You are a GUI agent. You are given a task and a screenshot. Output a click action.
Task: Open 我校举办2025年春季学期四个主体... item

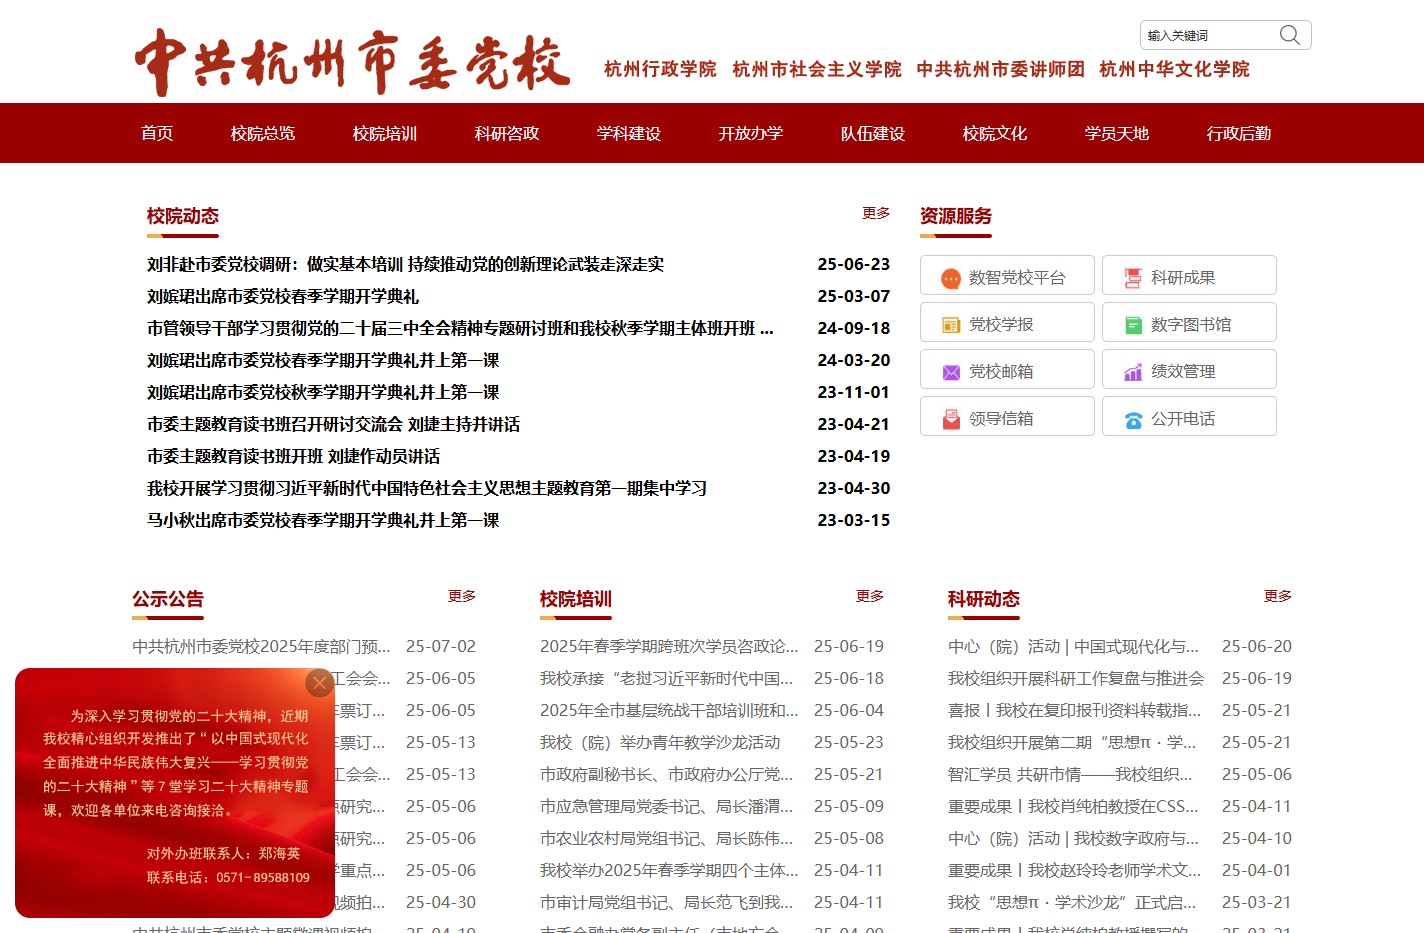669,870
